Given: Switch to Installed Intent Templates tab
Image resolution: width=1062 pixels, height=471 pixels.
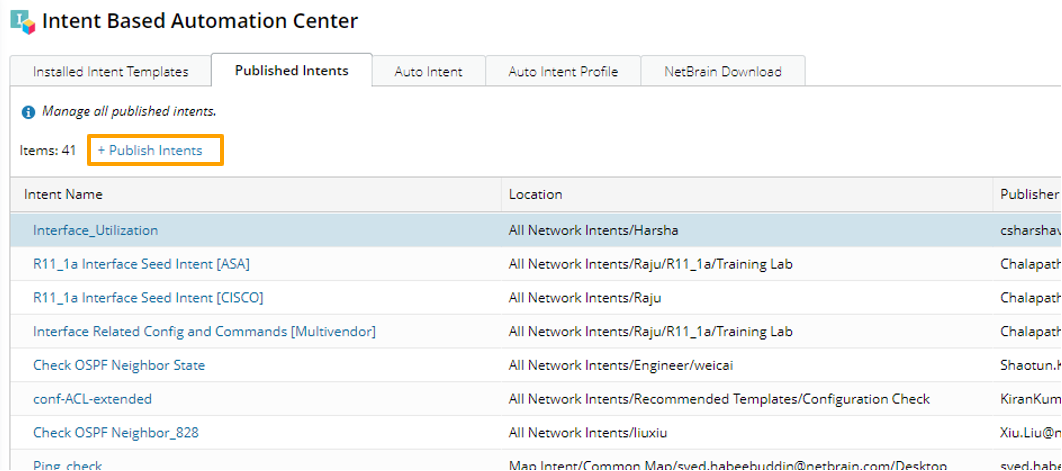Looking at the screenshot, I should pos(110,72).
